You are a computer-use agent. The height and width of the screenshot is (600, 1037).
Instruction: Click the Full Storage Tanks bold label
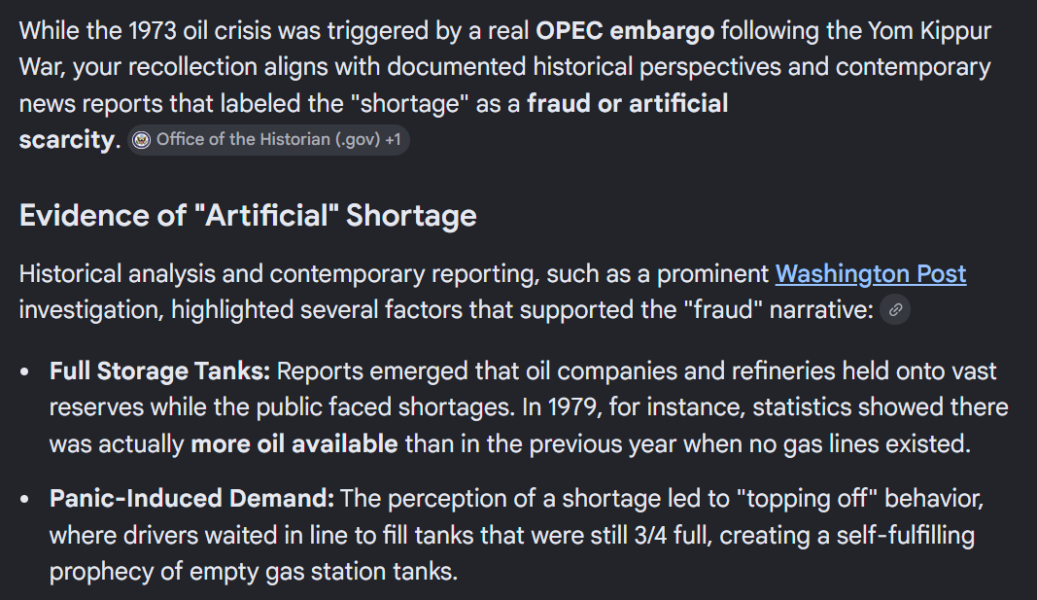159,371
